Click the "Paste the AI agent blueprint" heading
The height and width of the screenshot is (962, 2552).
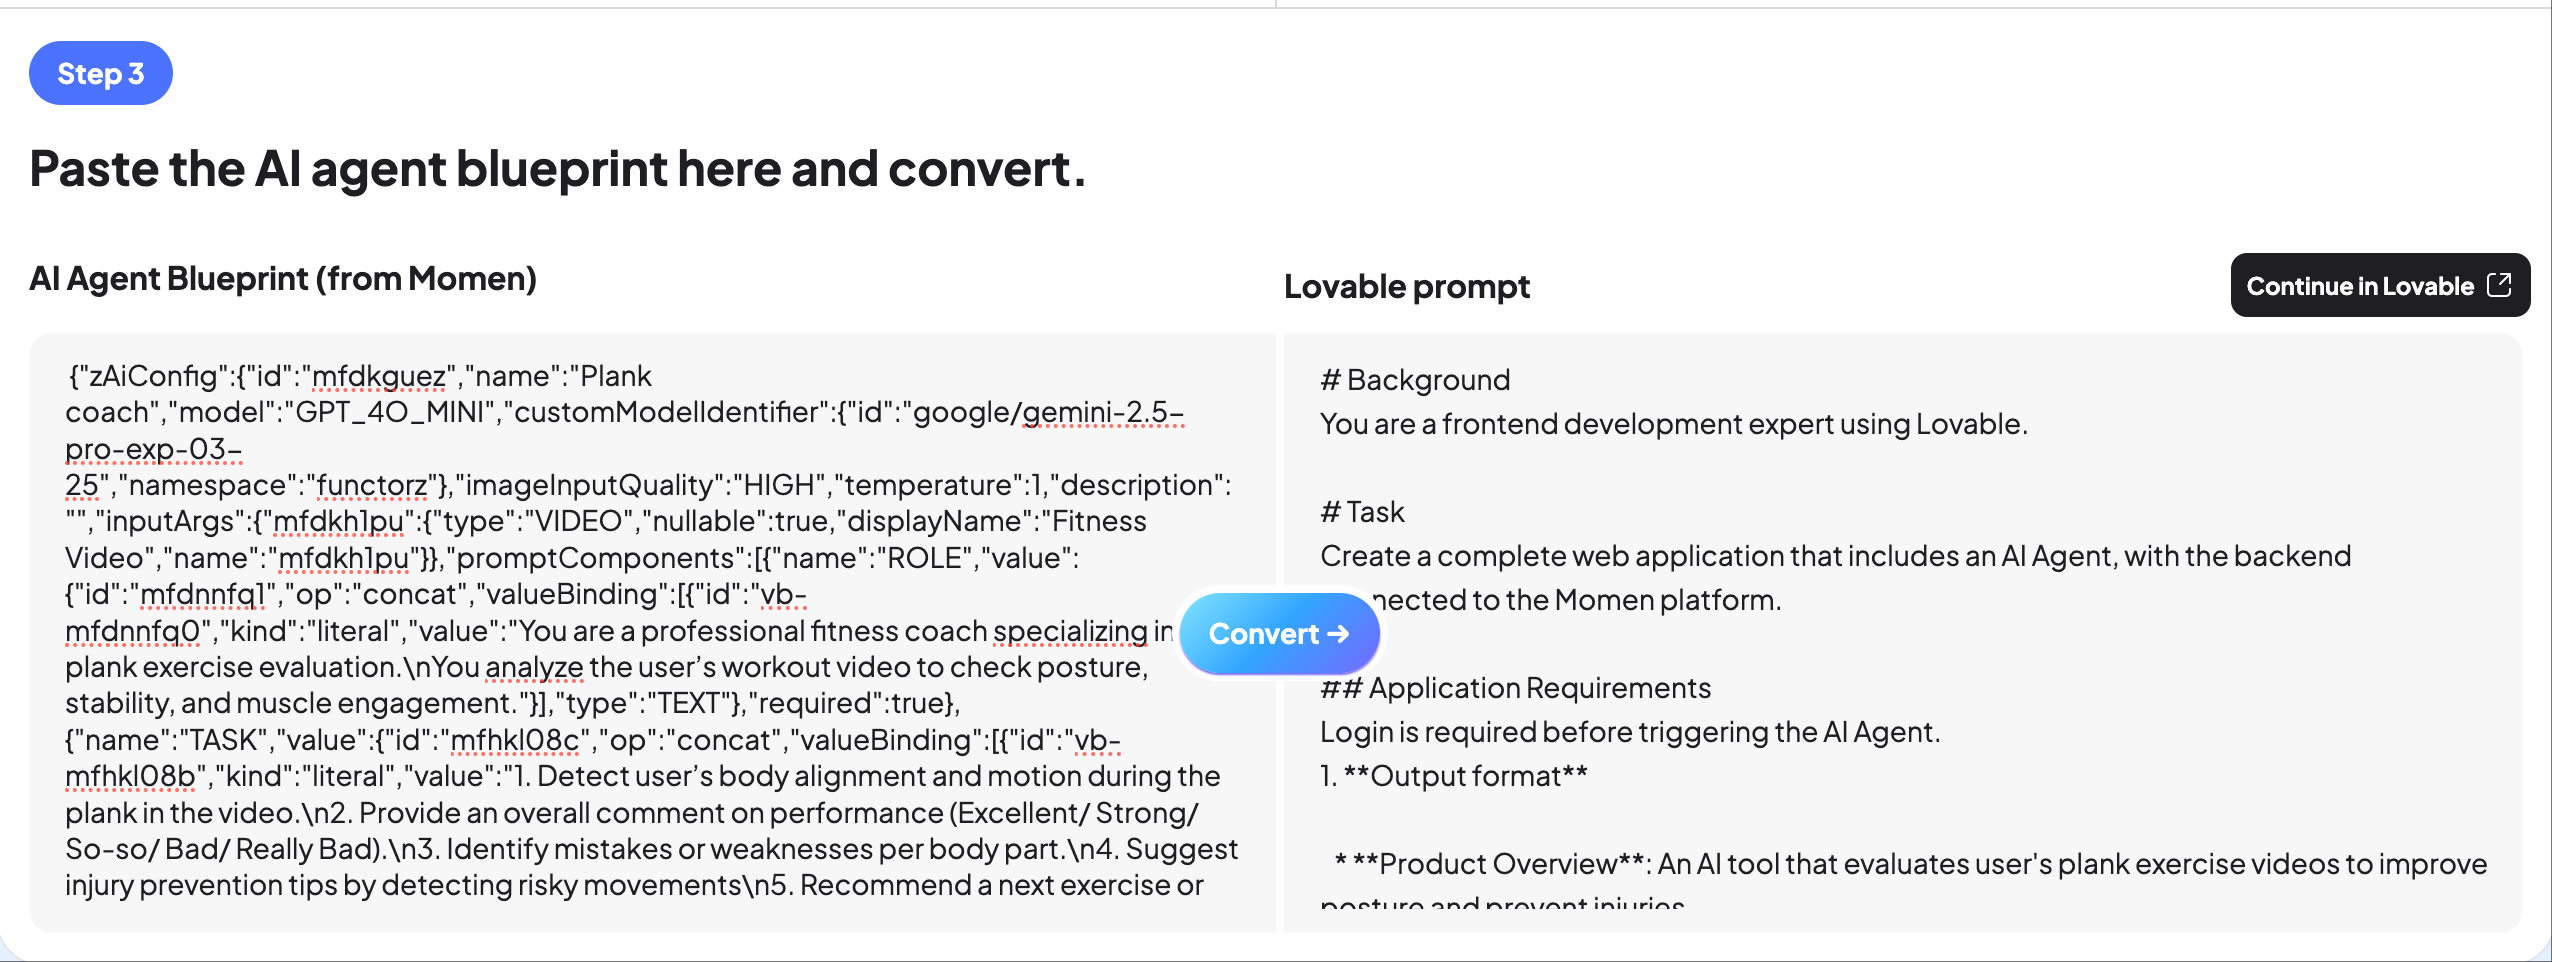coord(557,168)
